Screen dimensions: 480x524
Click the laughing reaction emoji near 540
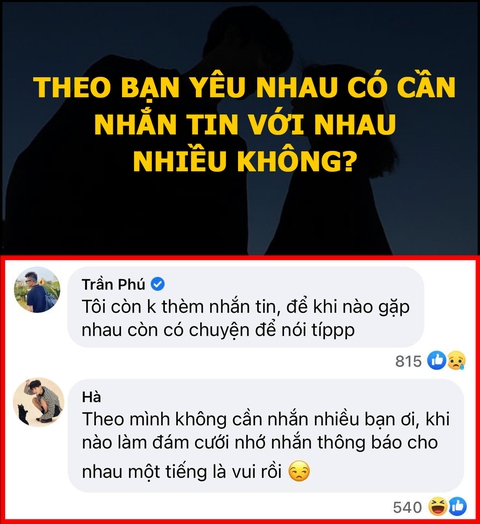(x=438, y=507)
